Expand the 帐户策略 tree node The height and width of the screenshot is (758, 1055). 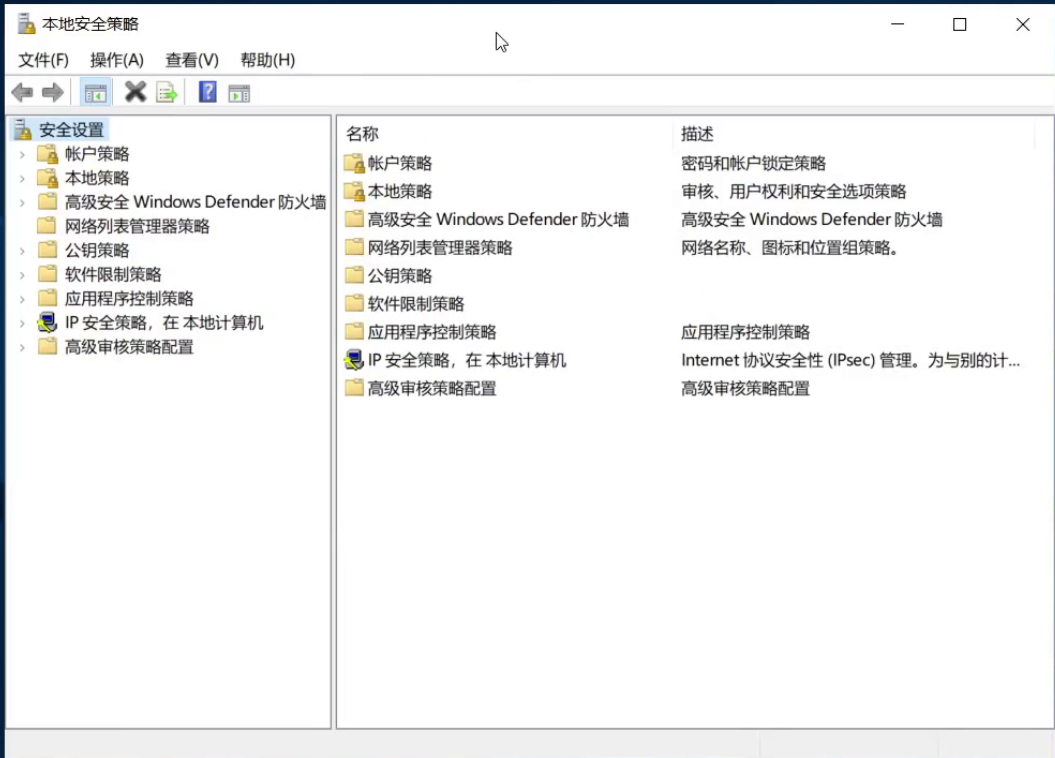[x=22, y=154]
